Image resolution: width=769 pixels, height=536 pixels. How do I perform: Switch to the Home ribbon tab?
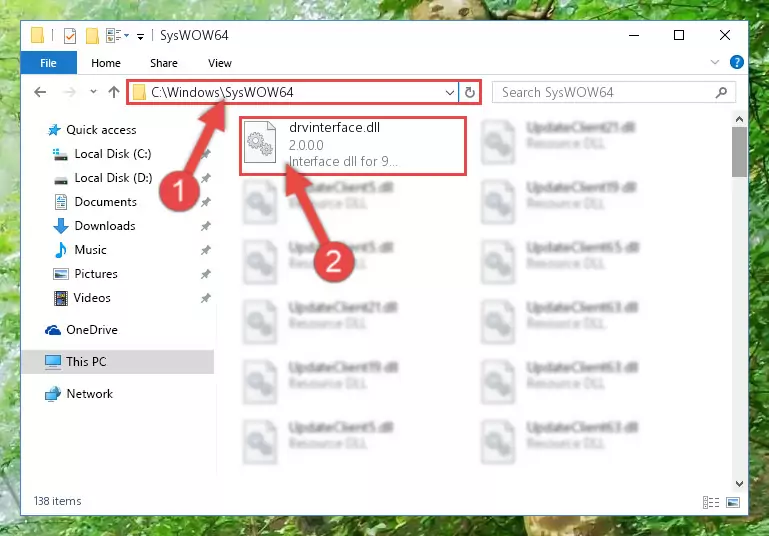click(x=105, y=63)
